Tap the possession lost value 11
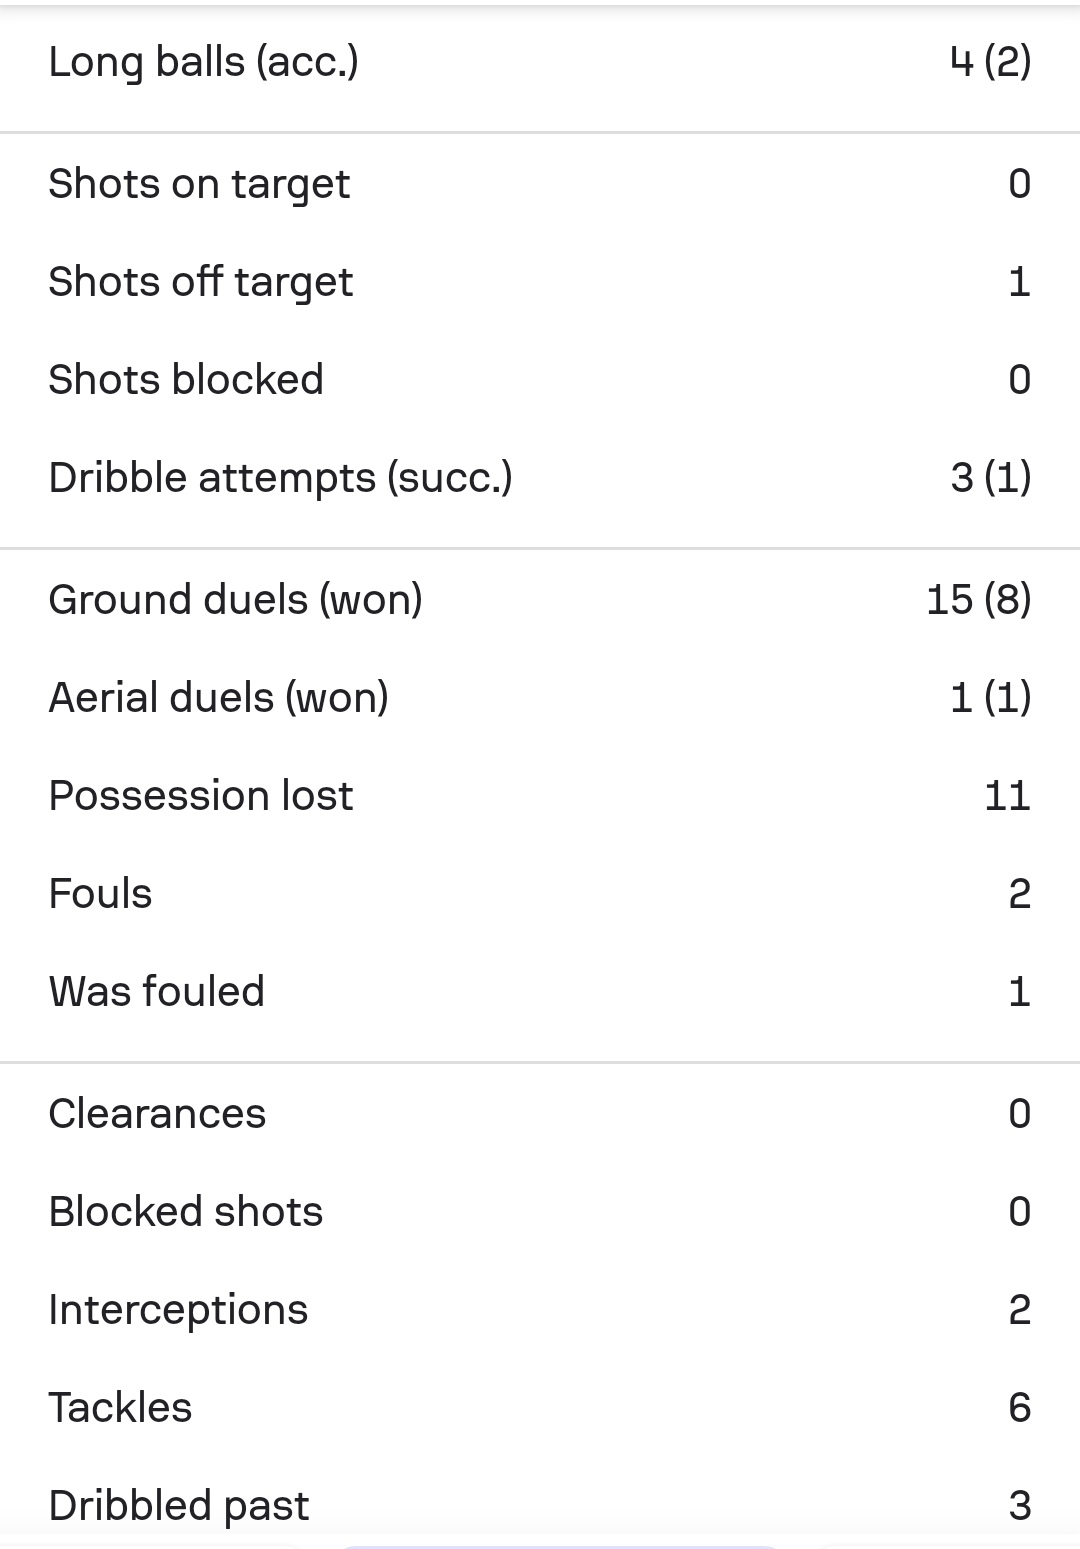 1006,796
